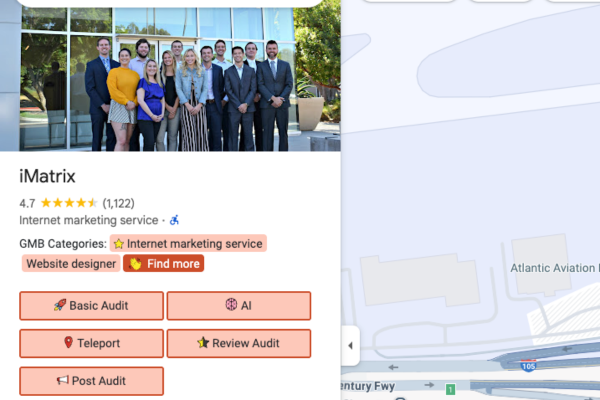Click the Atlantic Aviation map label
Viewport: 600px width, 400px height.
coord(554,268)
